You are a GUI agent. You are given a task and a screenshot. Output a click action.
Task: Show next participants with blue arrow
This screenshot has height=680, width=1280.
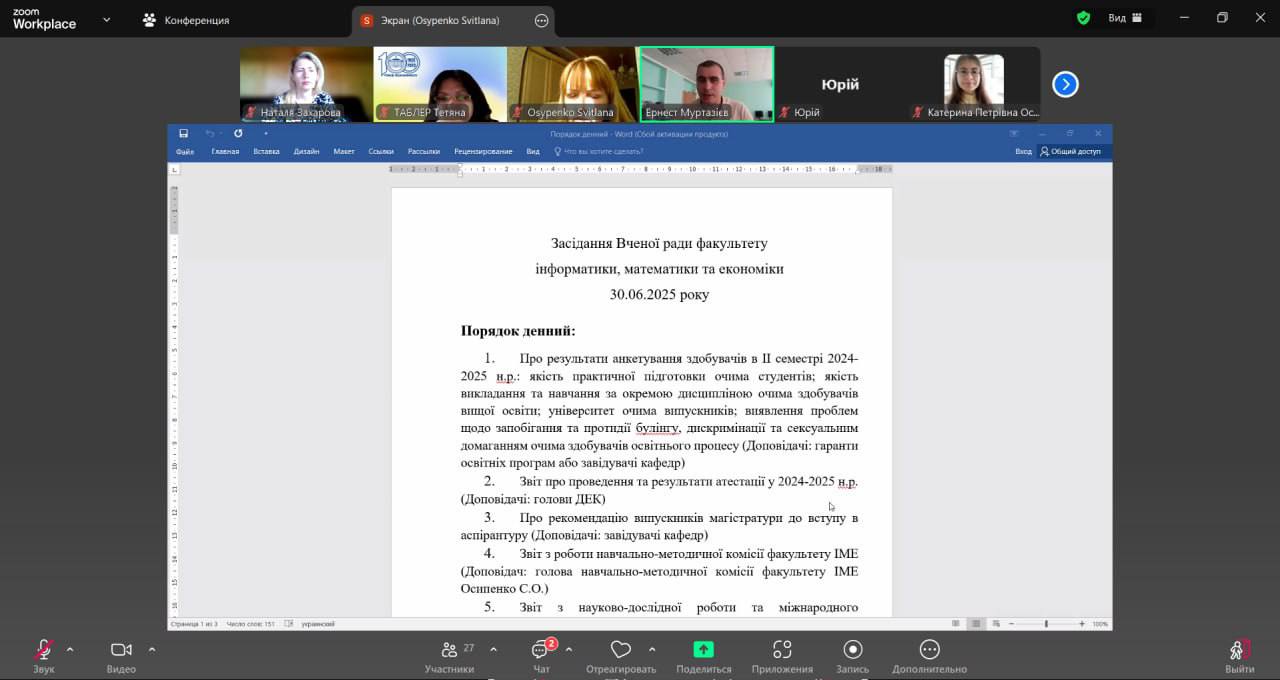(1065, 85)
